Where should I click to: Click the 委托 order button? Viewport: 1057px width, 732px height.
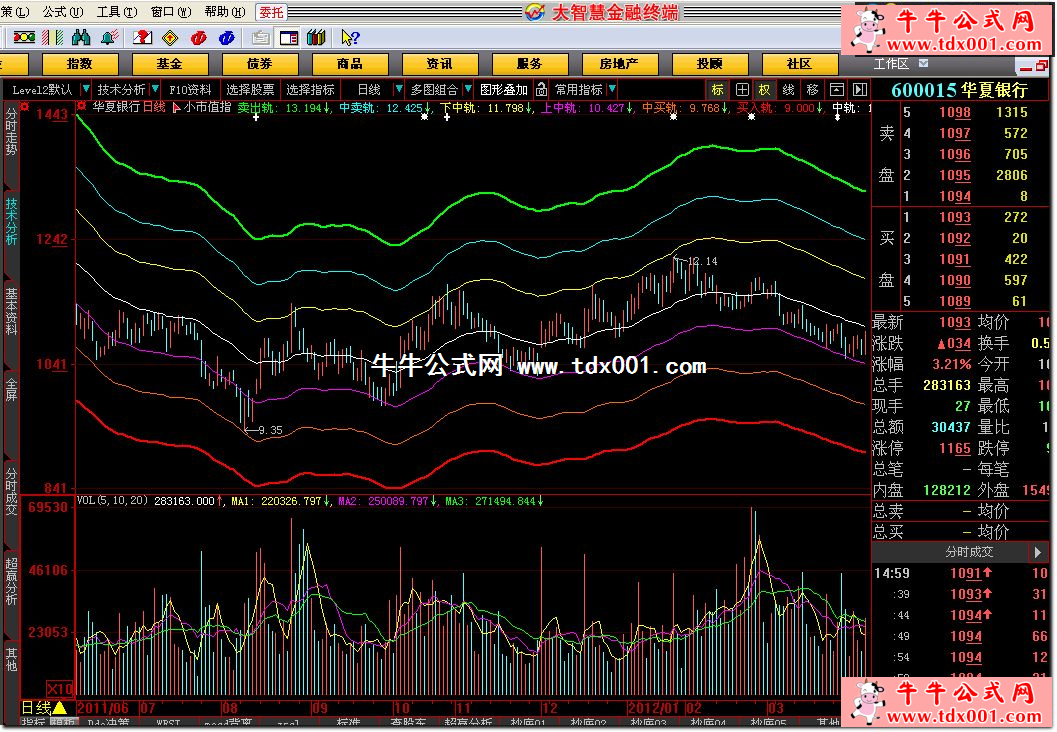click(272, 11)
